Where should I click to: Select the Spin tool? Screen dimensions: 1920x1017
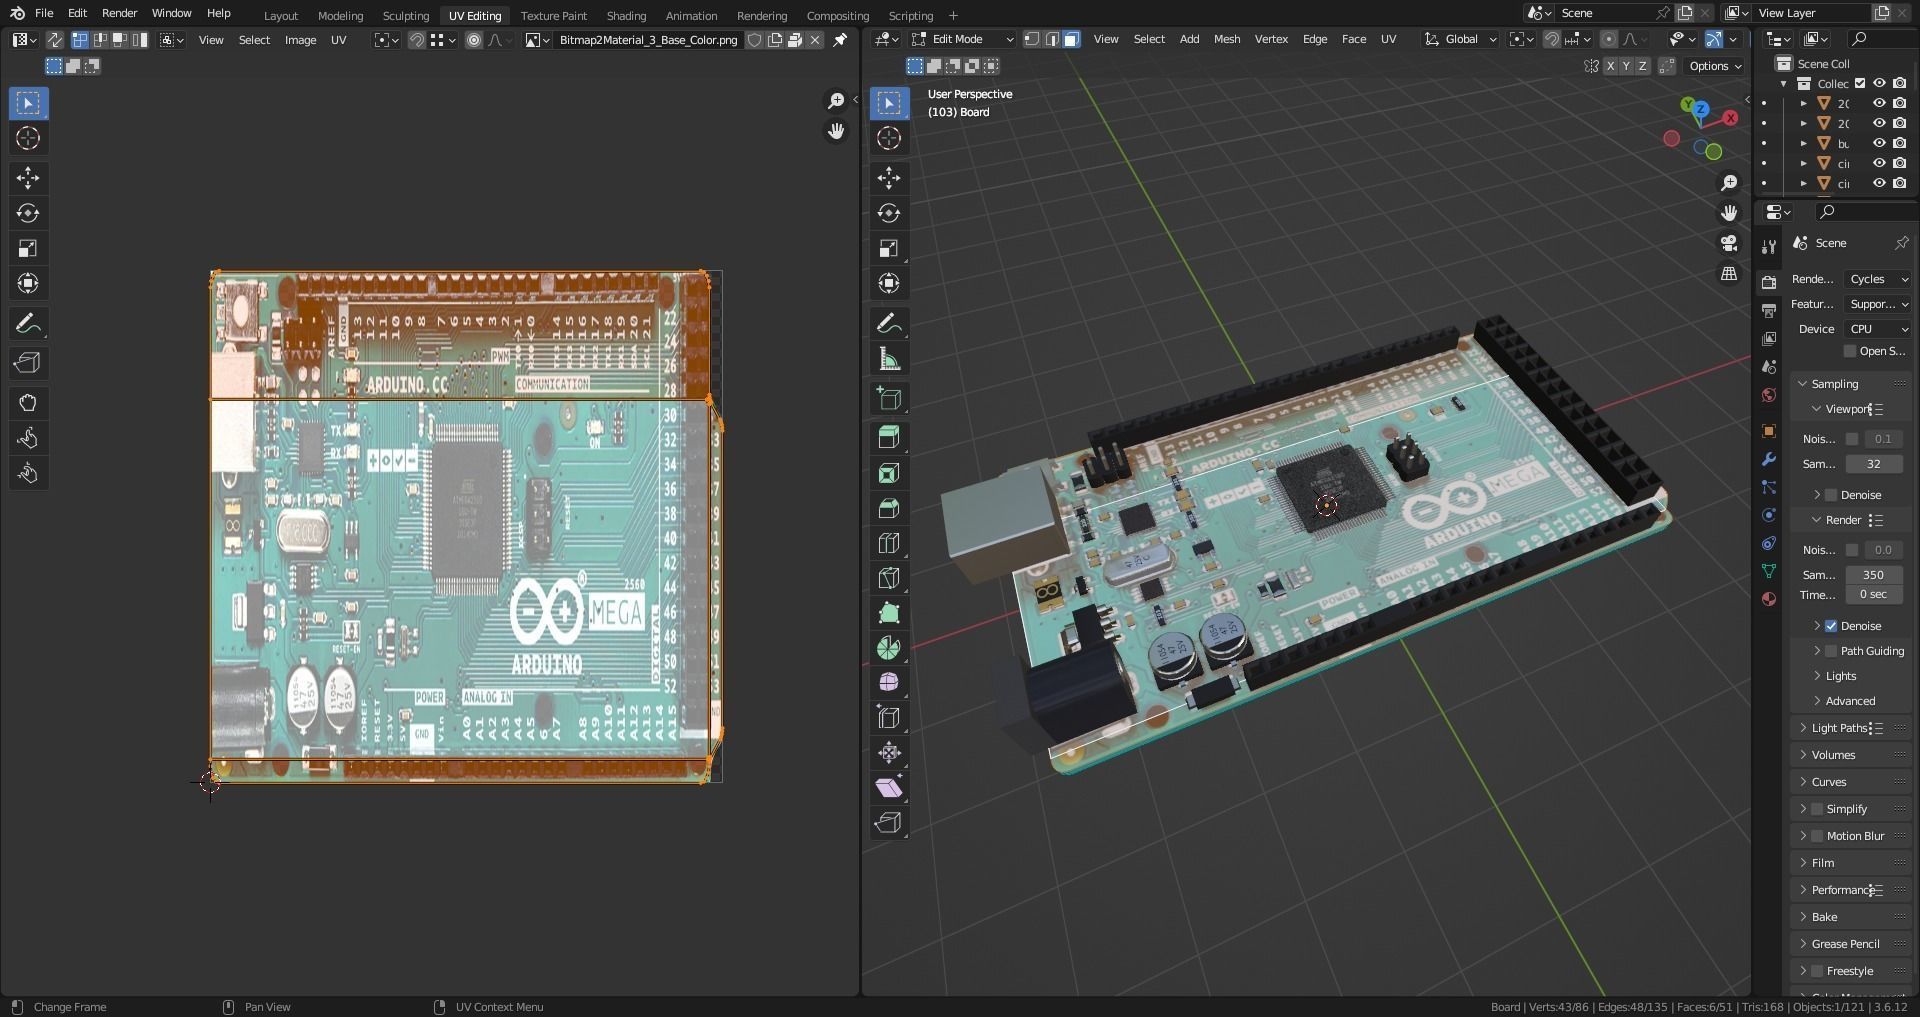click(889, 648)
